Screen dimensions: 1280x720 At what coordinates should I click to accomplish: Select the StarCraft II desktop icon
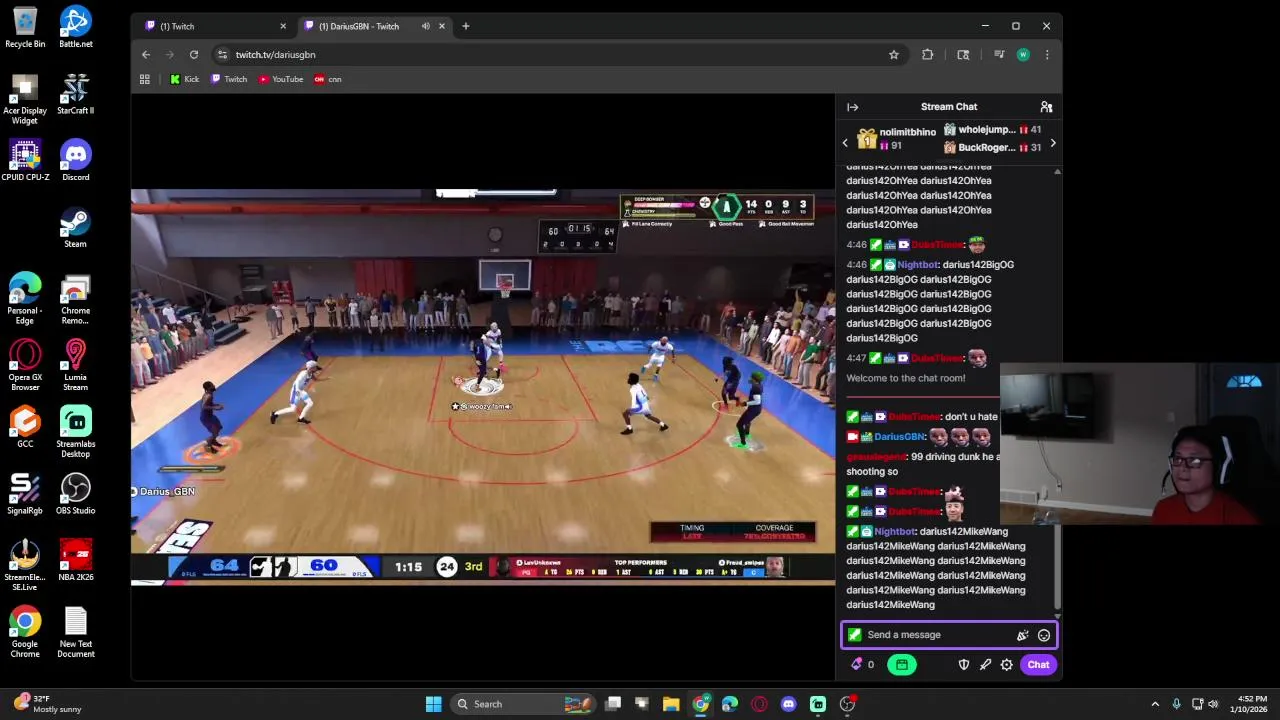[x=76, y=94]
